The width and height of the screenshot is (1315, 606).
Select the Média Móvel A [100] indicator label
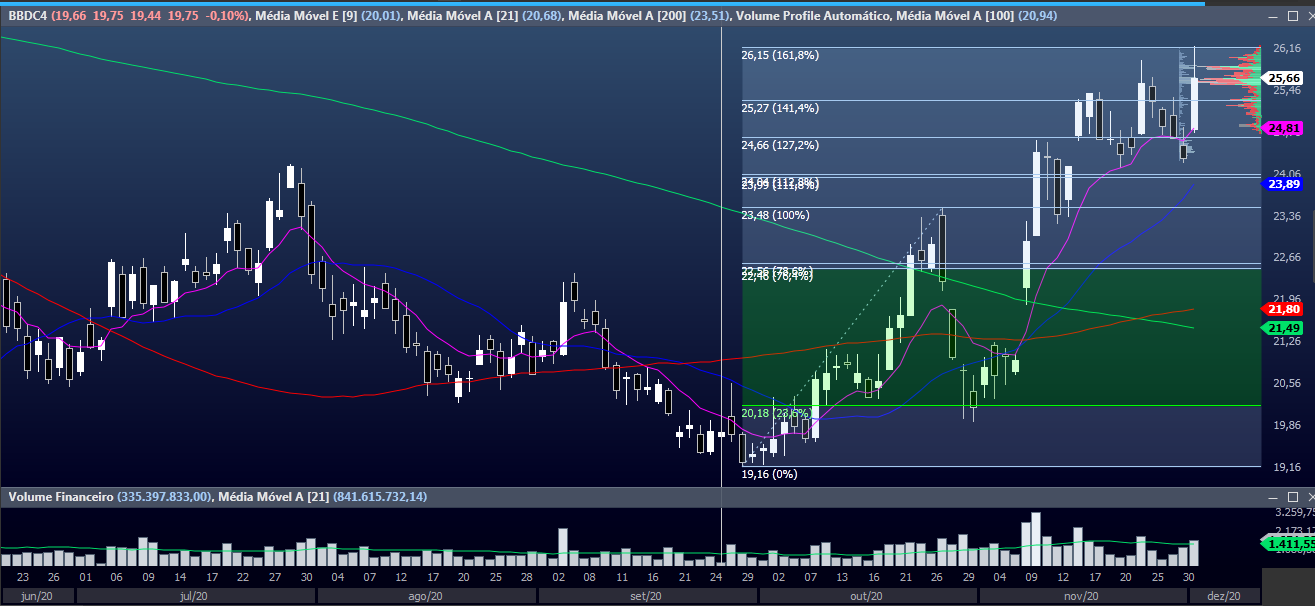coord(958,17)
